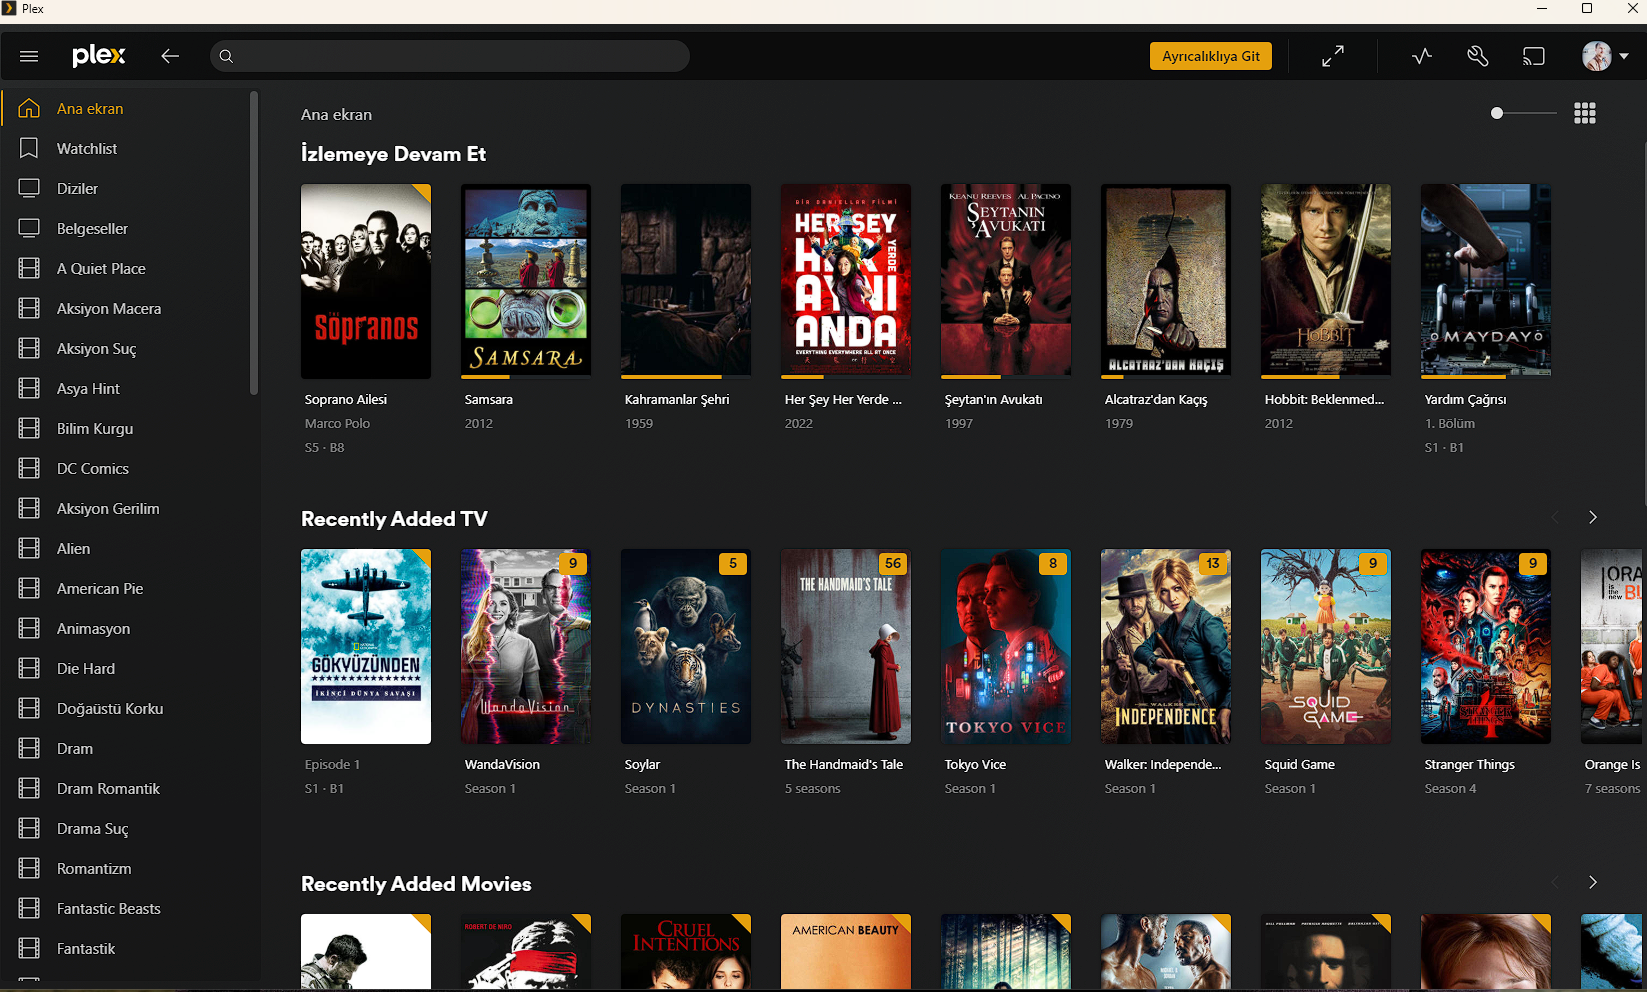The width and height of the screenshot is (1647, 992).
Task: Open Settings via the wrench icon
Action: pos(1478,56)
